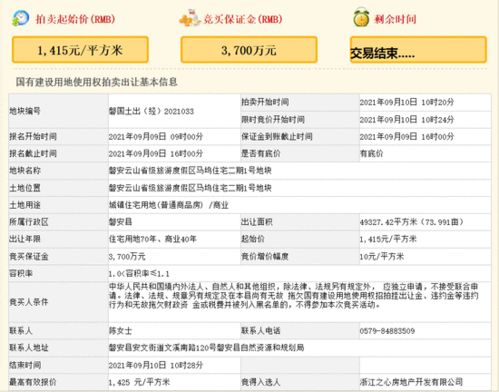
Task: Select contact name 陈女士
Action: 120,331
